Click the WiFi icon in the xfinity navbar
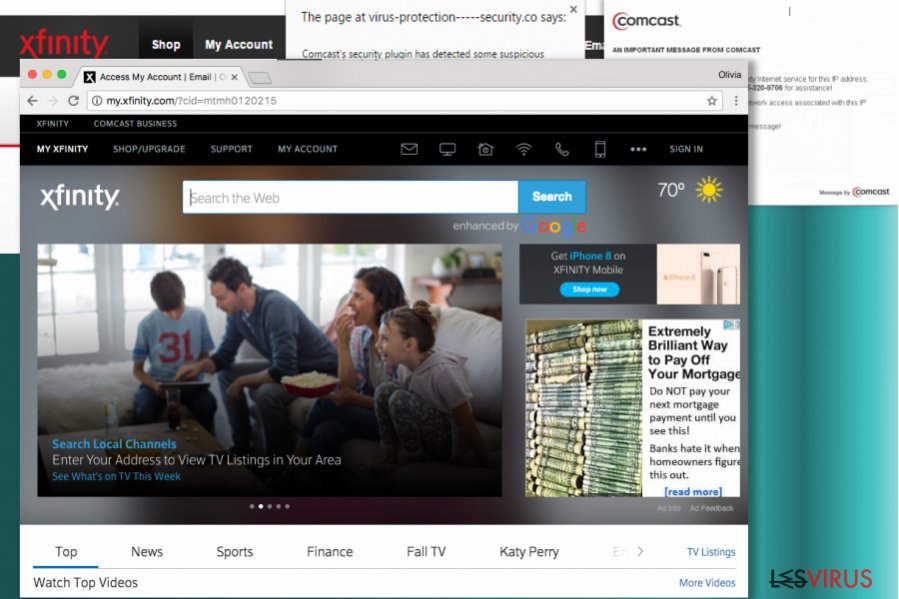 pyautogui.click(x=523, y=149)
